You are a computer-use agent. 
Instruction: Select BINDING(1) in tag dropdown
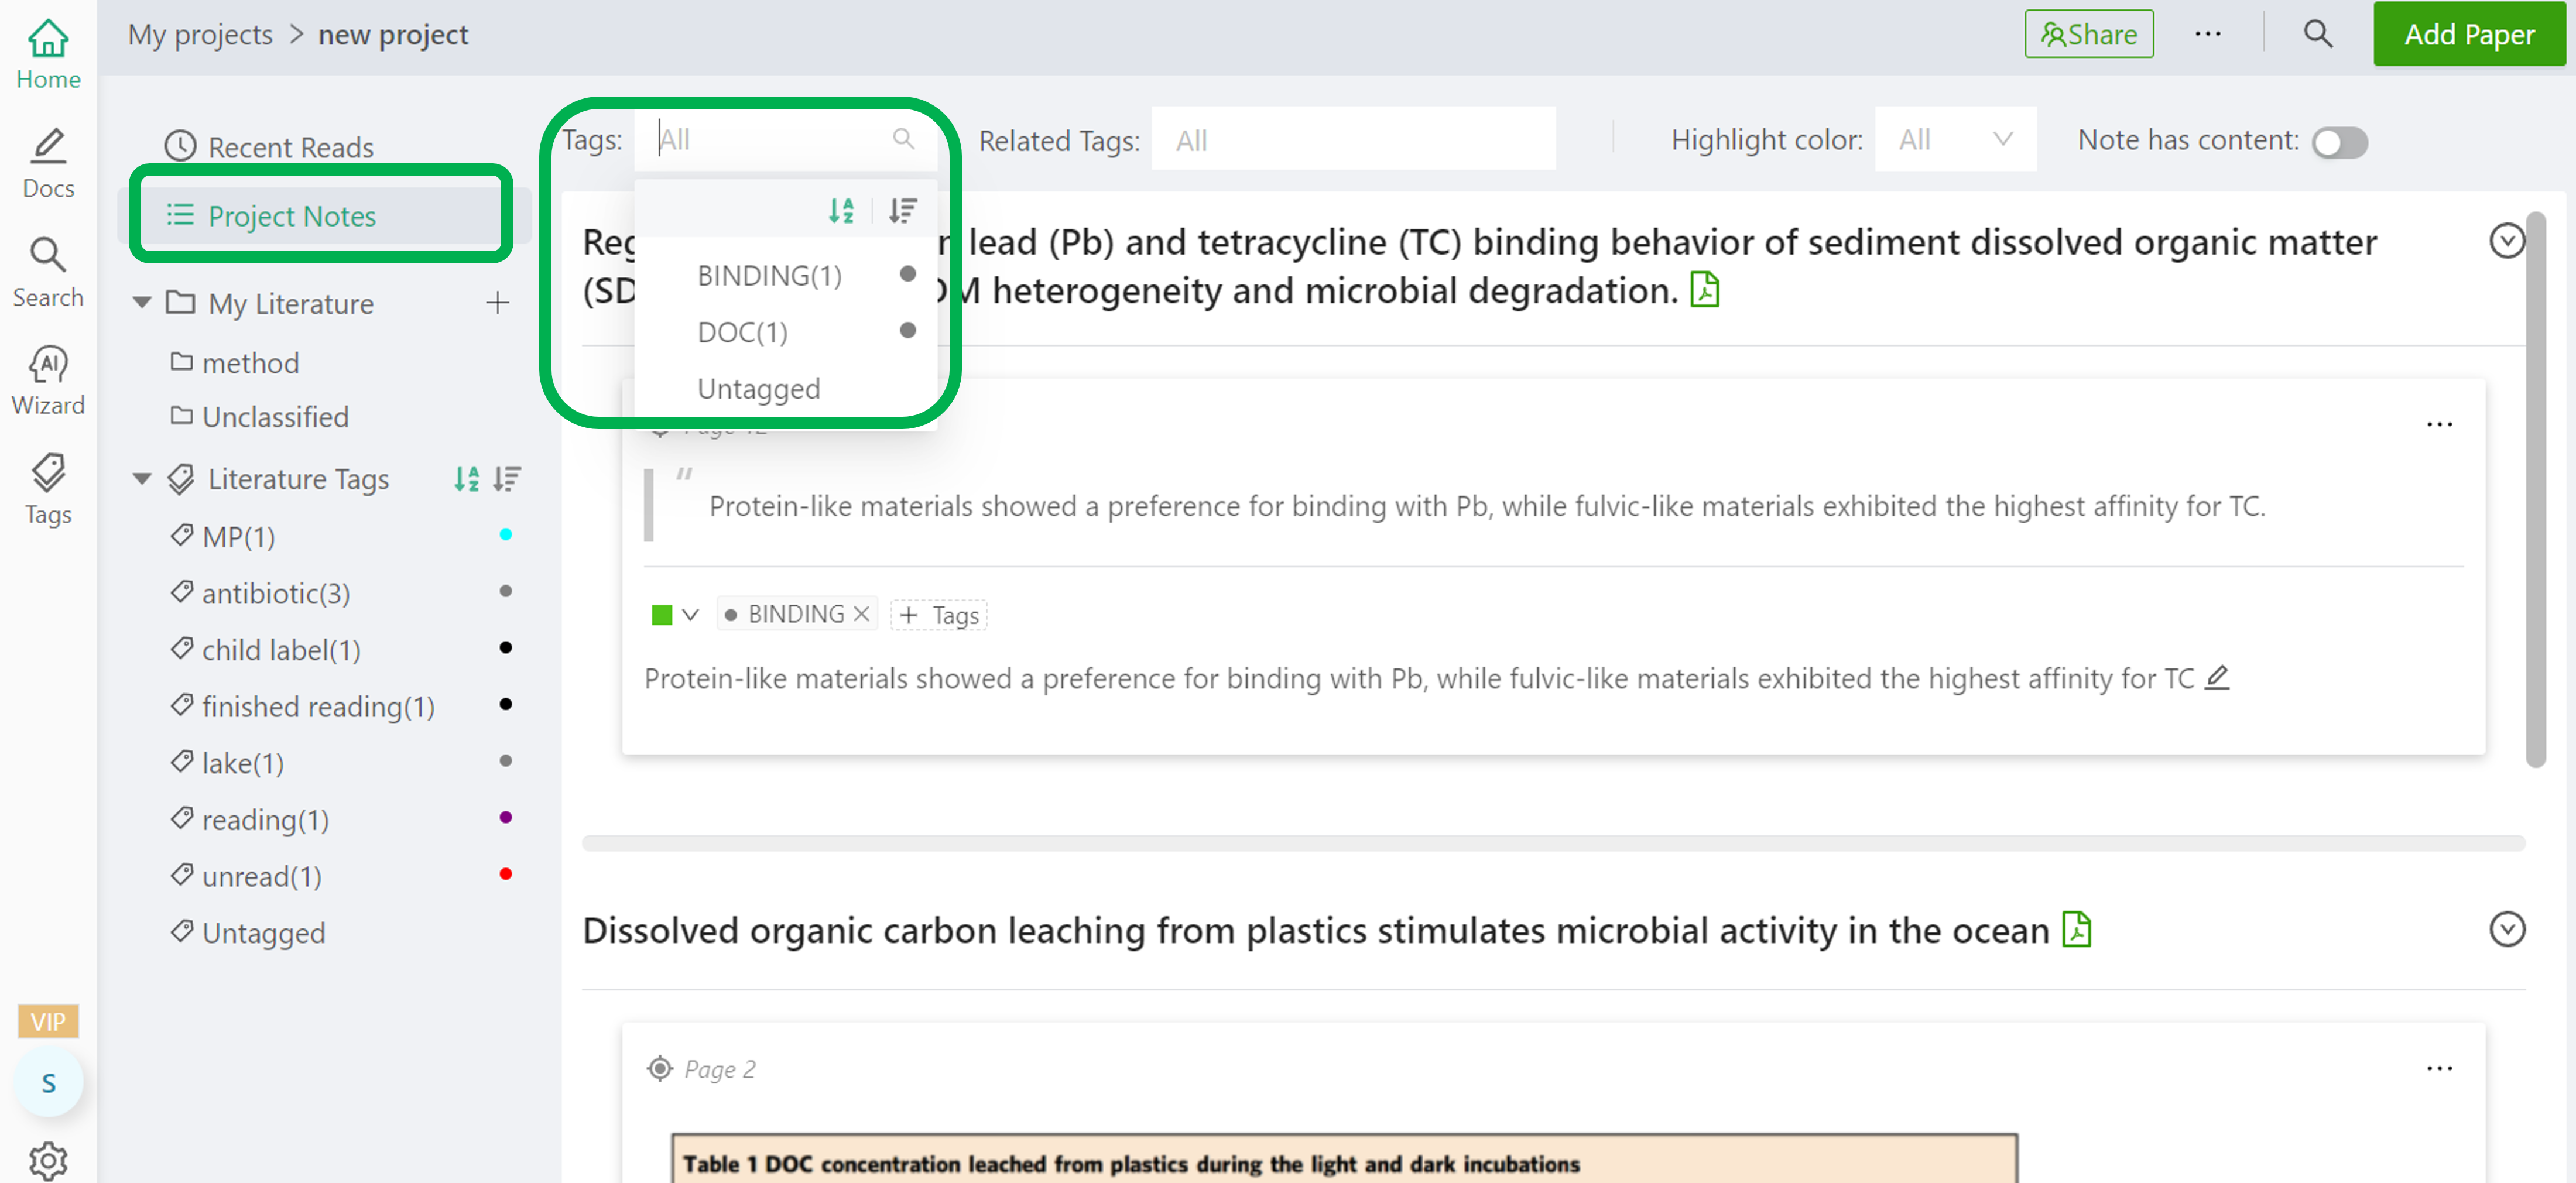pyautogui.click(x=787, y=275)
